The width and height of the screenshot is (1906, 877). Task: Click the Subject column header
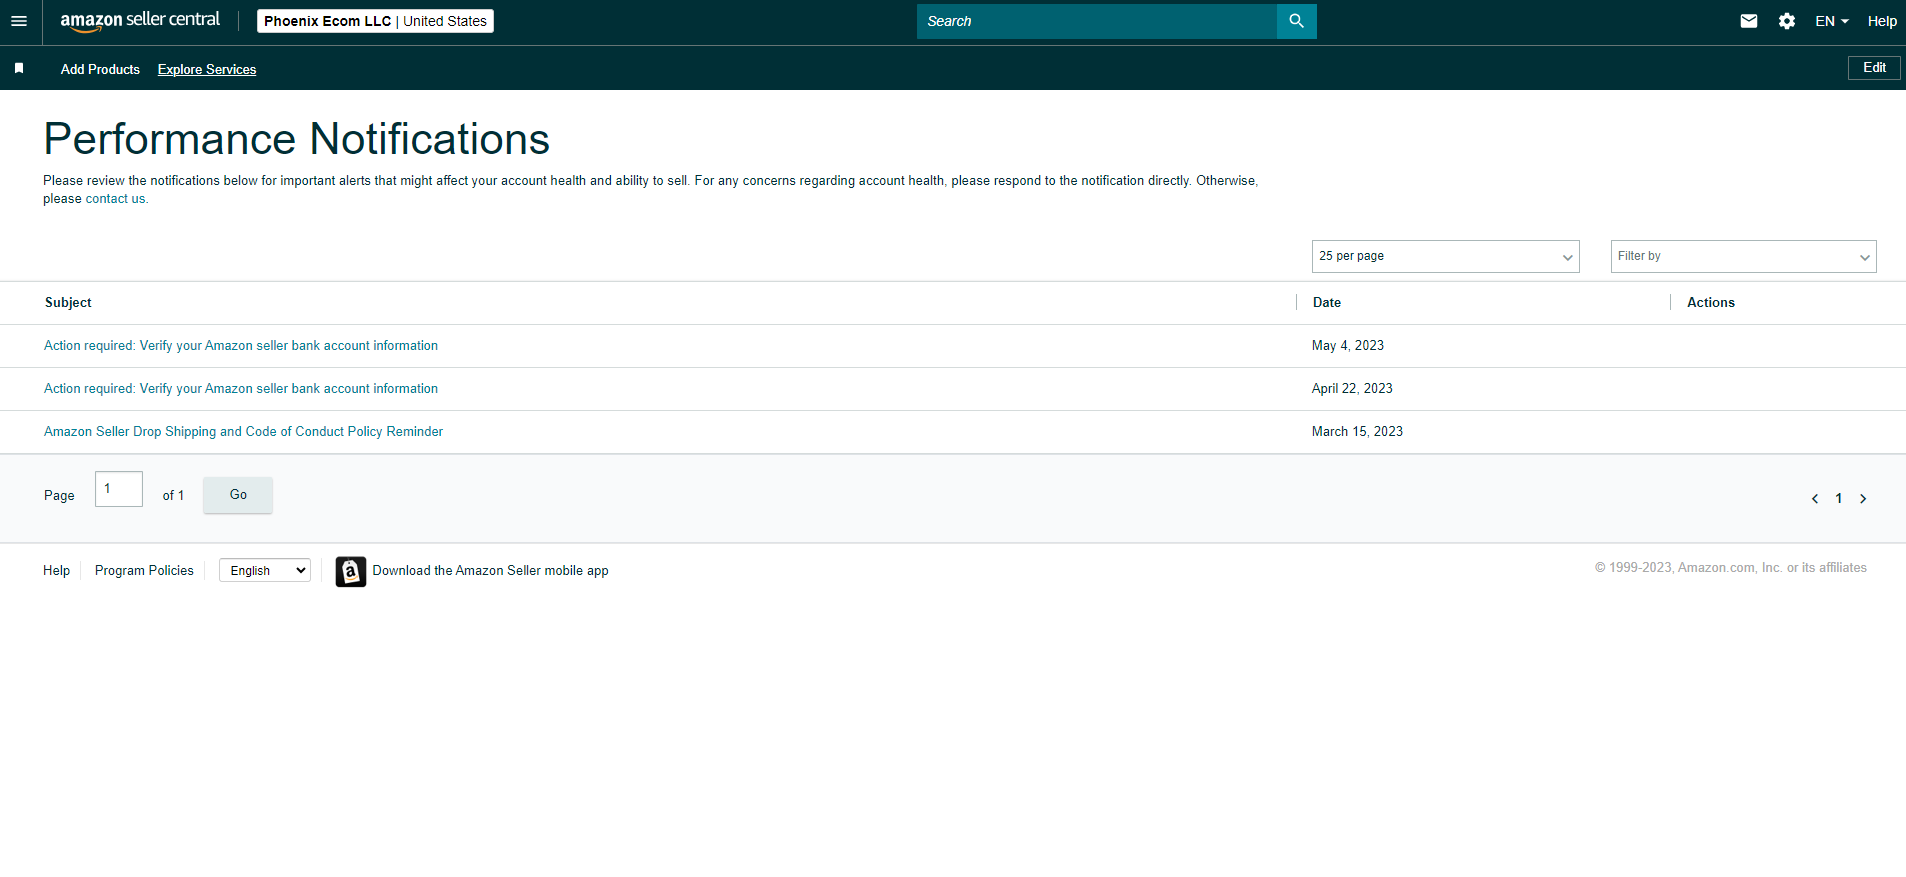click(68, 303)
